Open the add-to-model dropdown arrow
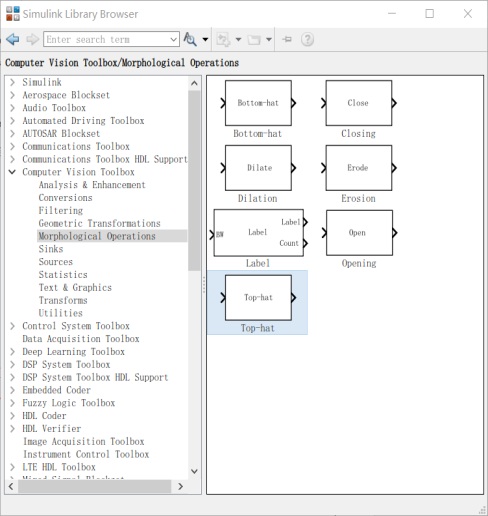The image size is (488, 516). 238,39
